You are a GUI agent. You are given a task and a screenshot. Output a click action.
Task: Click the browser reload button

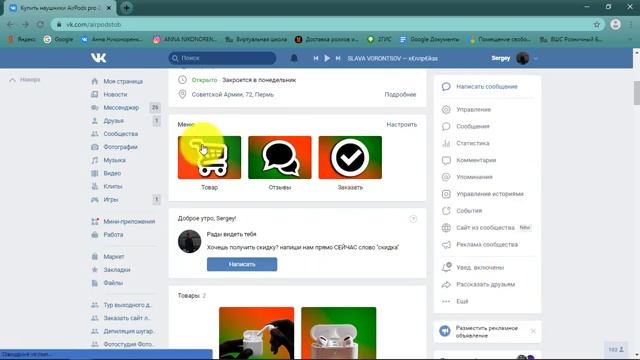40,24
